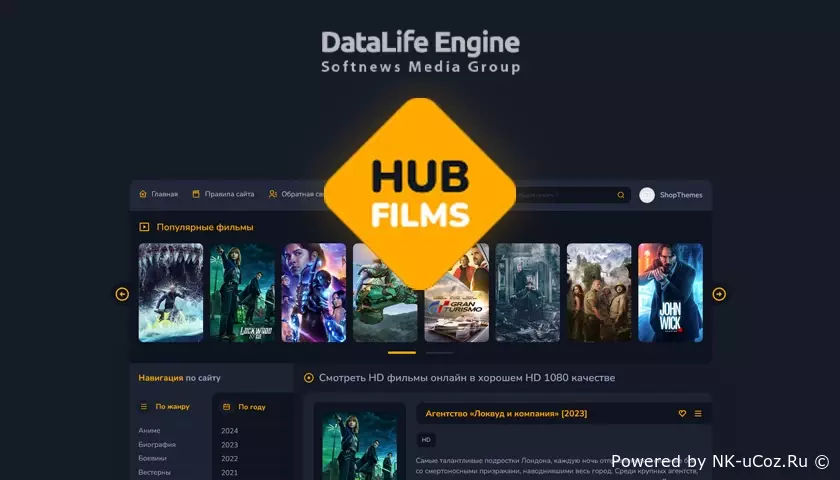
Task: Click the HD quality badge
Action: 426,440
